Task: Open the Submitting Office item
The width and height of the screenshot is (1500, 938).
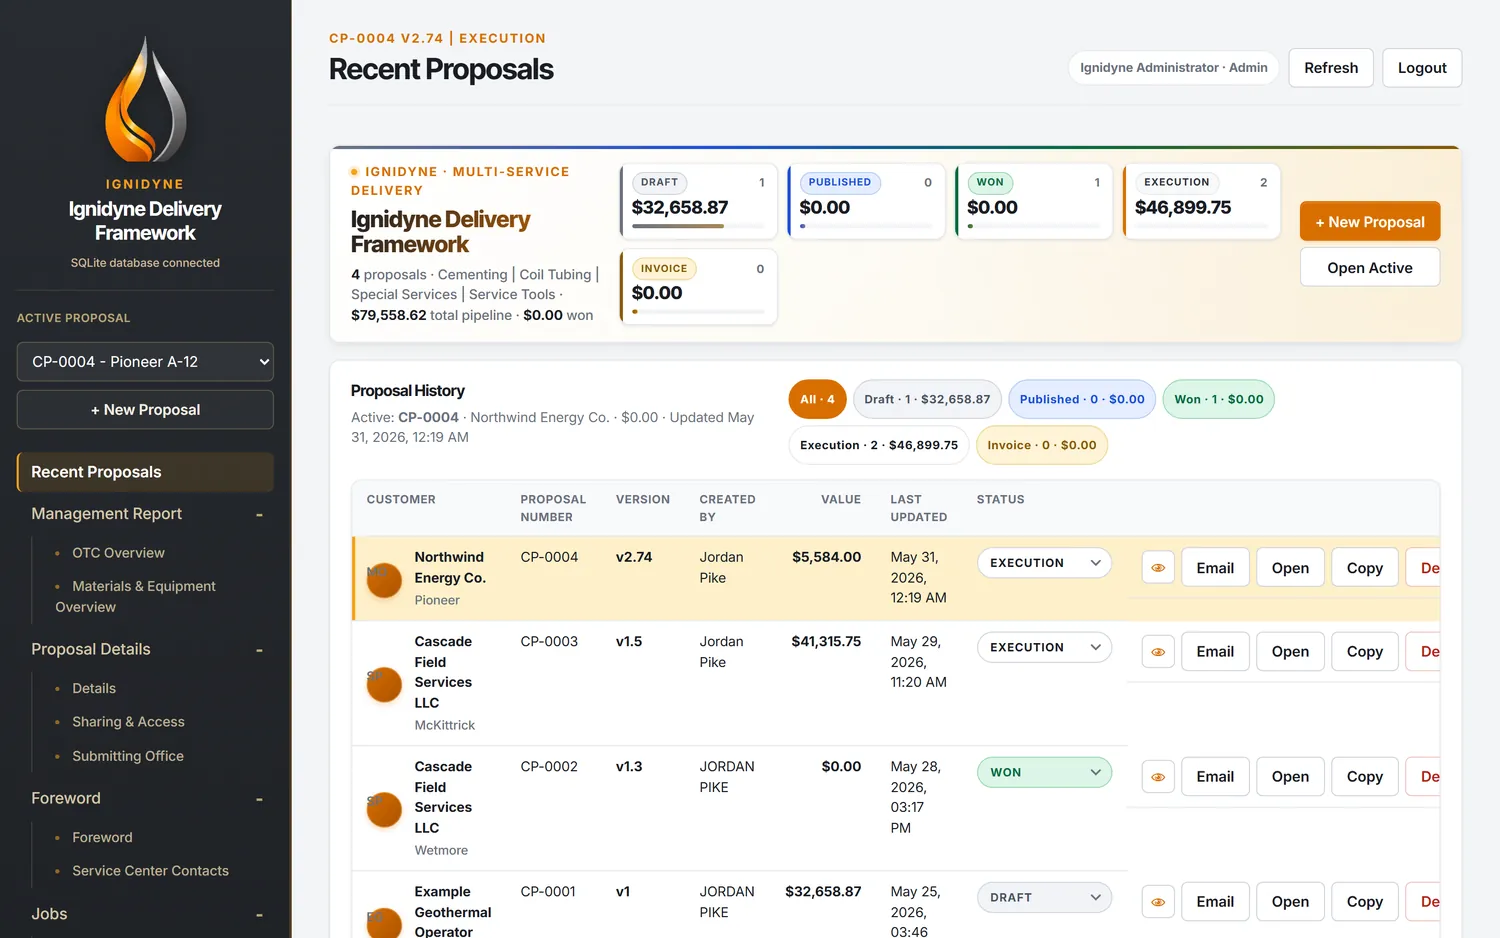Action: pyautogui.click(x=128, y=757)
